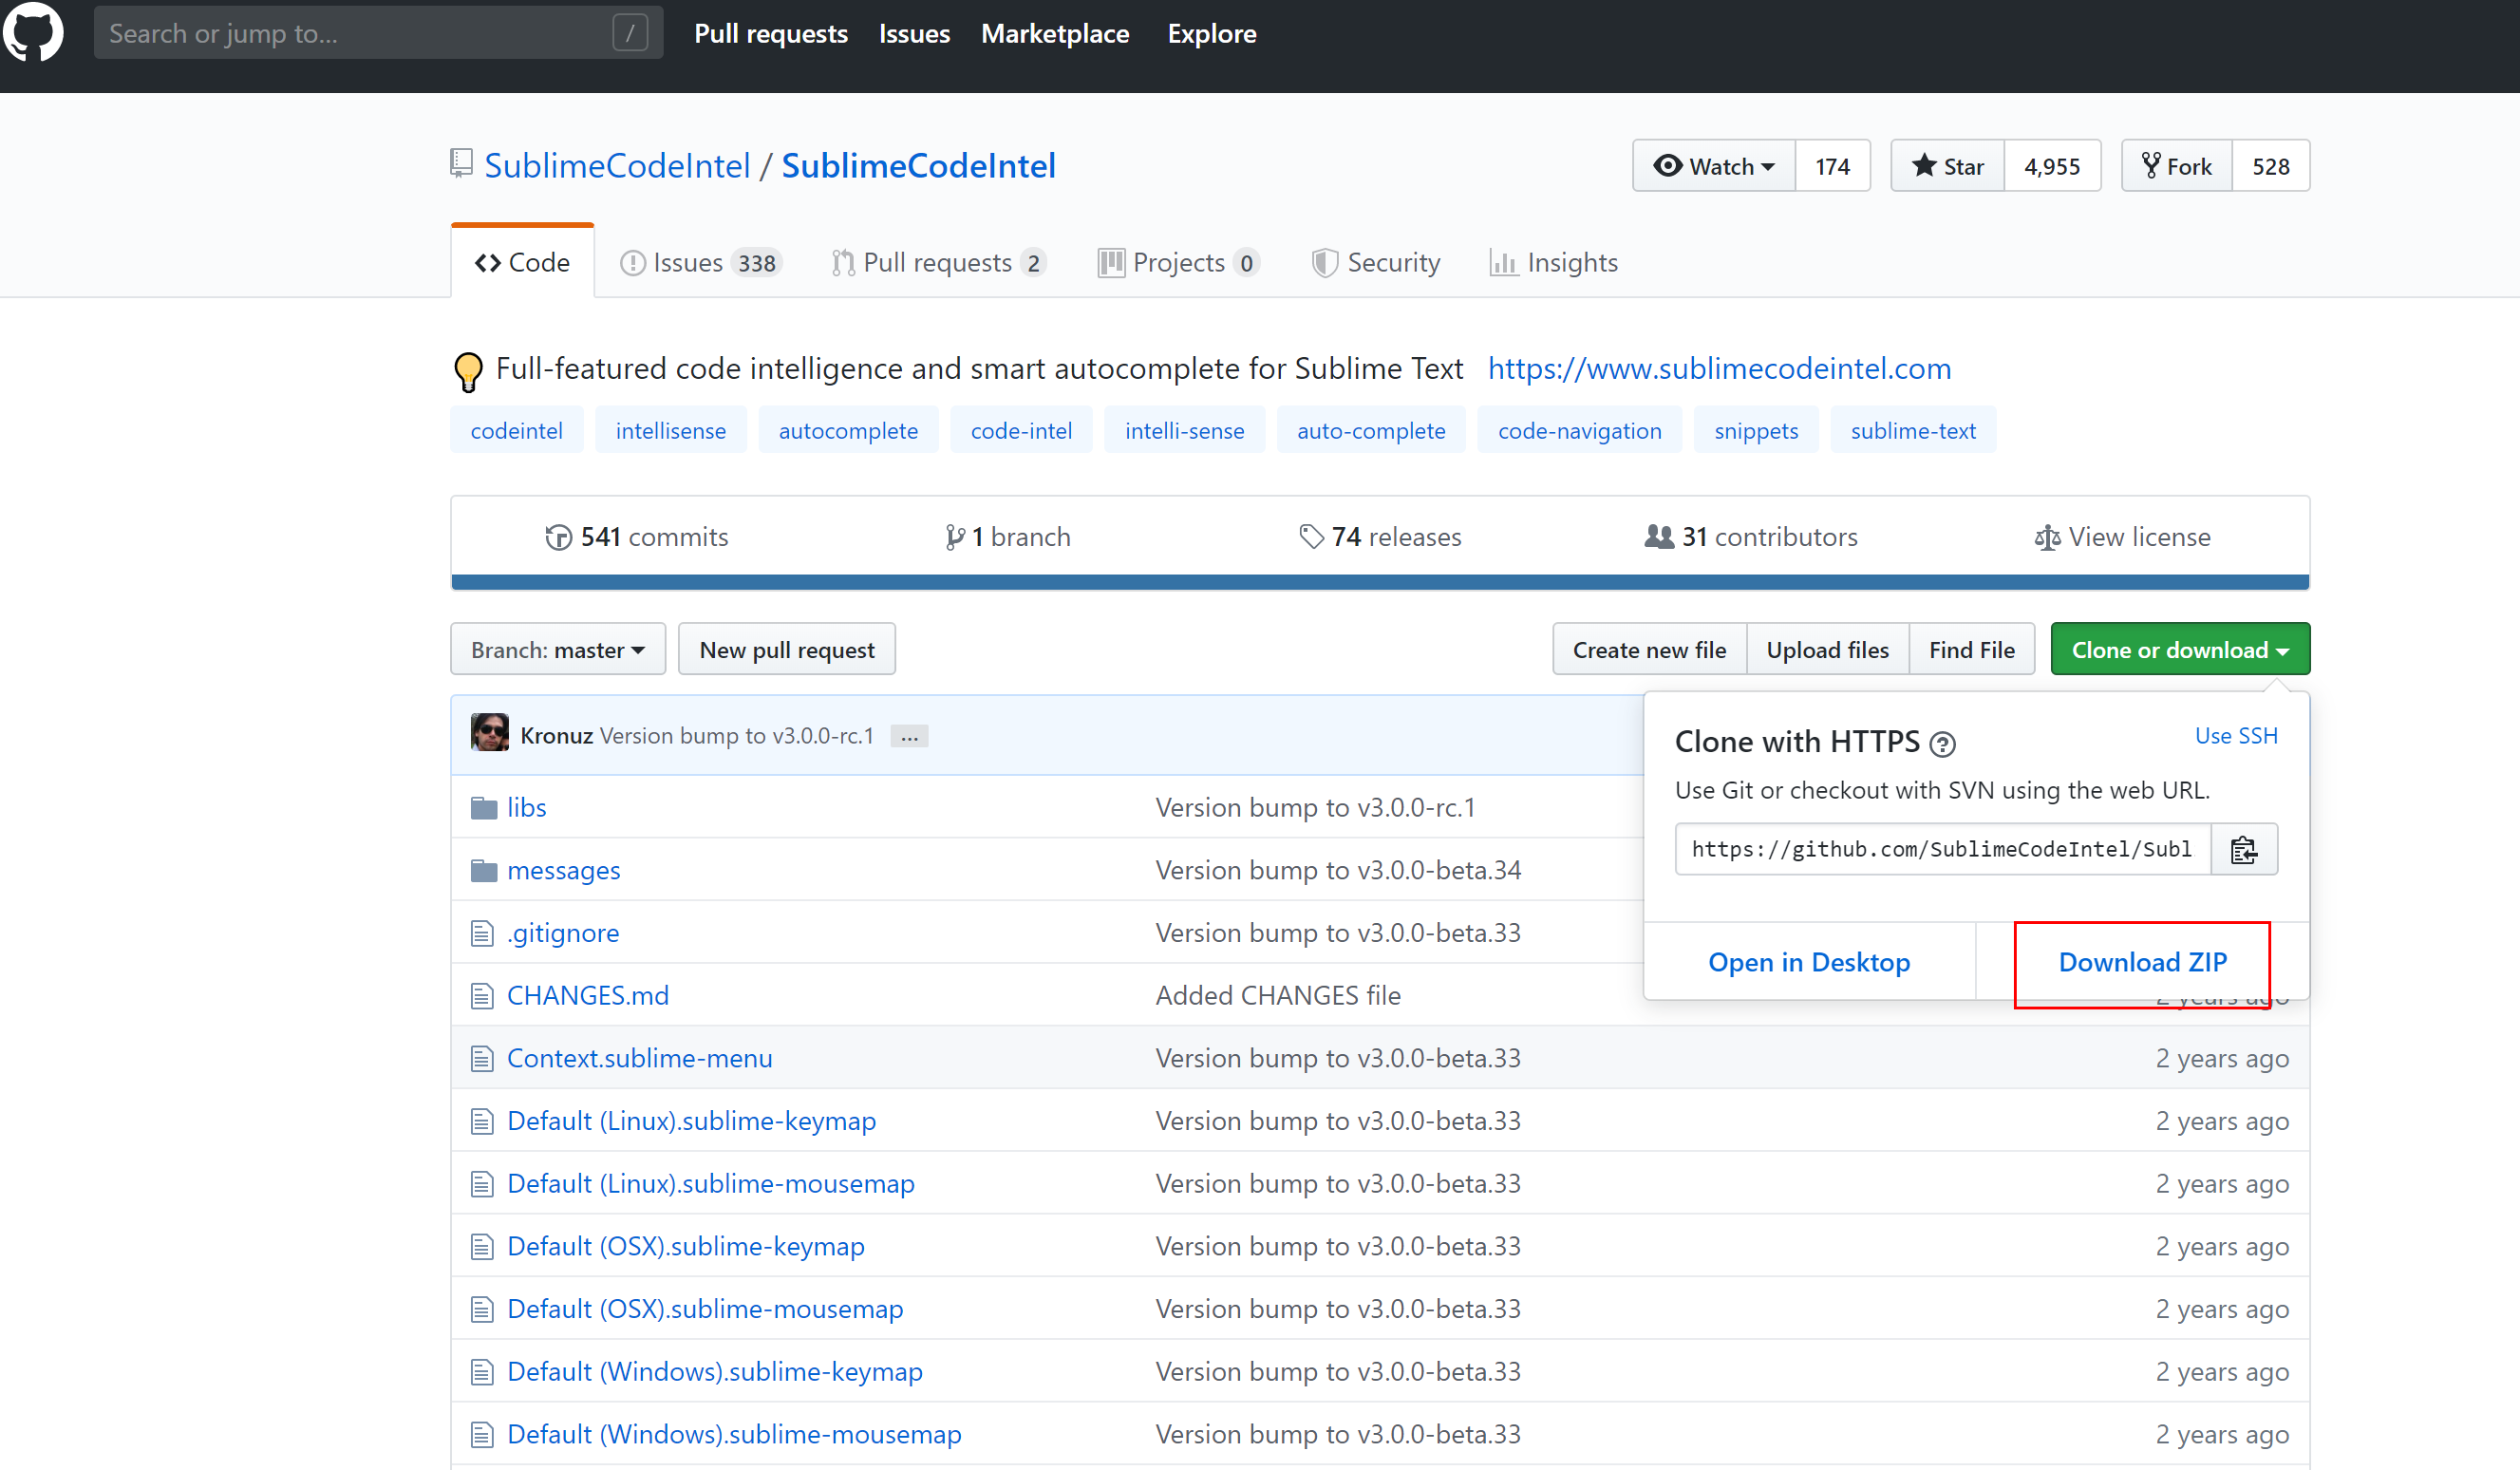Image resolution: width=2520 pixels, height=1470 pixels.
Task: Collapse the Clone or download dropdown
Action: coord(2179,650)
